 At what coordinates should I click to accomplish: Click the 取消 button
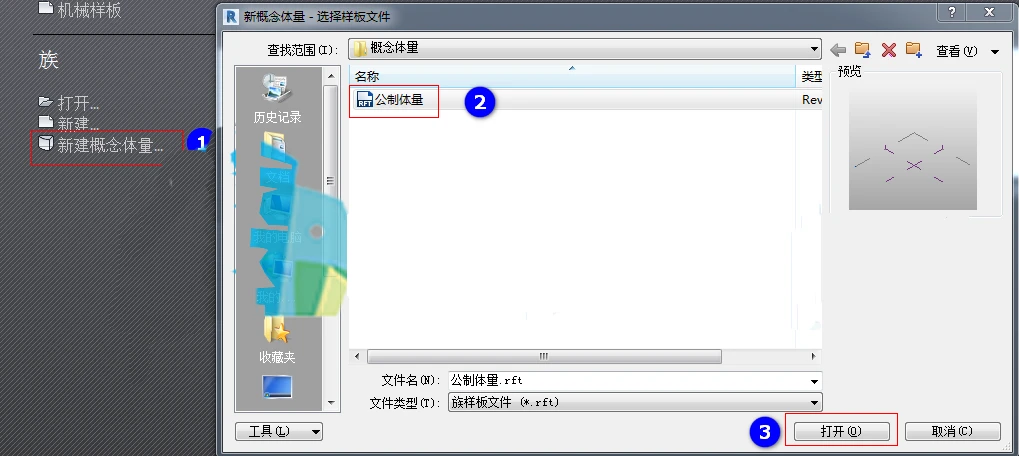pyautogui.click(x=952, y=431)
